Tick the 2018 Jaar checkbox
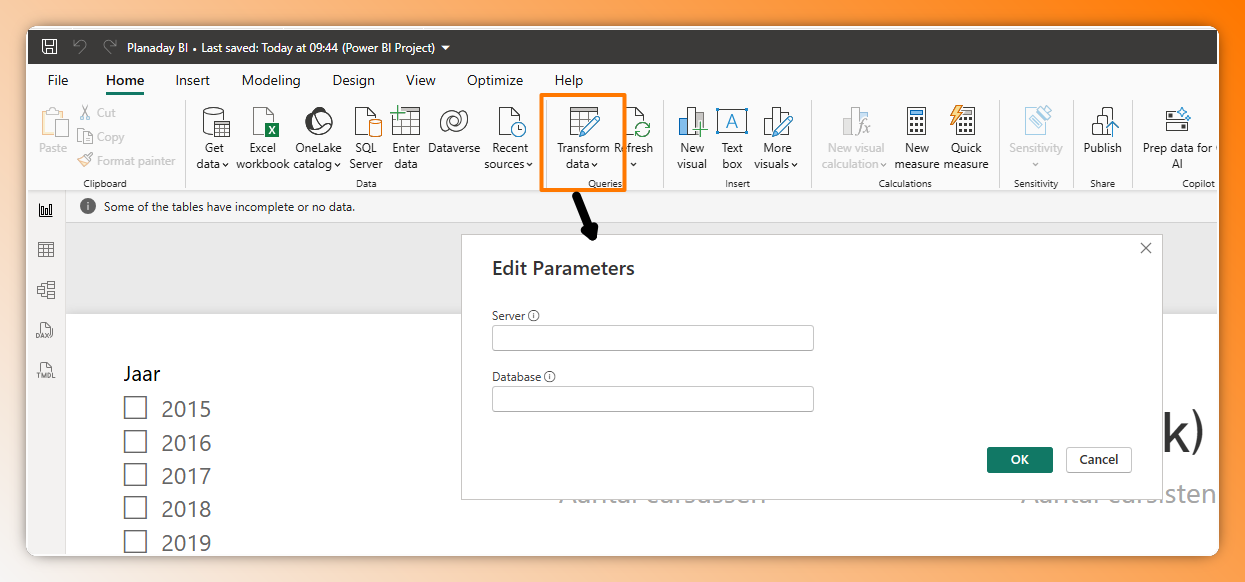This screenshot has height=582, width=1245. click(x=135, y=507)
